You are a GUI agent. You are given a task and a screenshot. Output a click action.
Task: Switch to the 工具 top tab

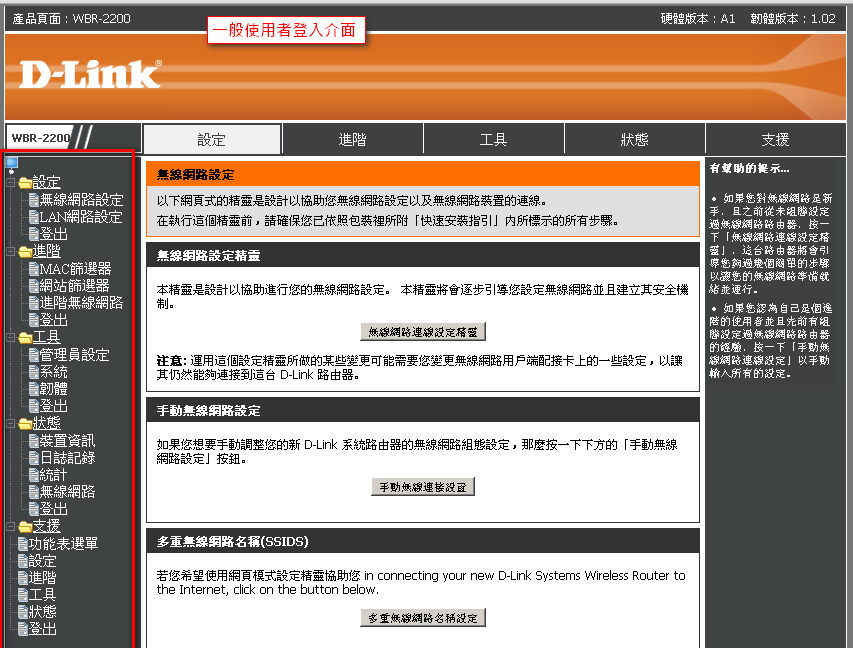(x=493, y=139)
